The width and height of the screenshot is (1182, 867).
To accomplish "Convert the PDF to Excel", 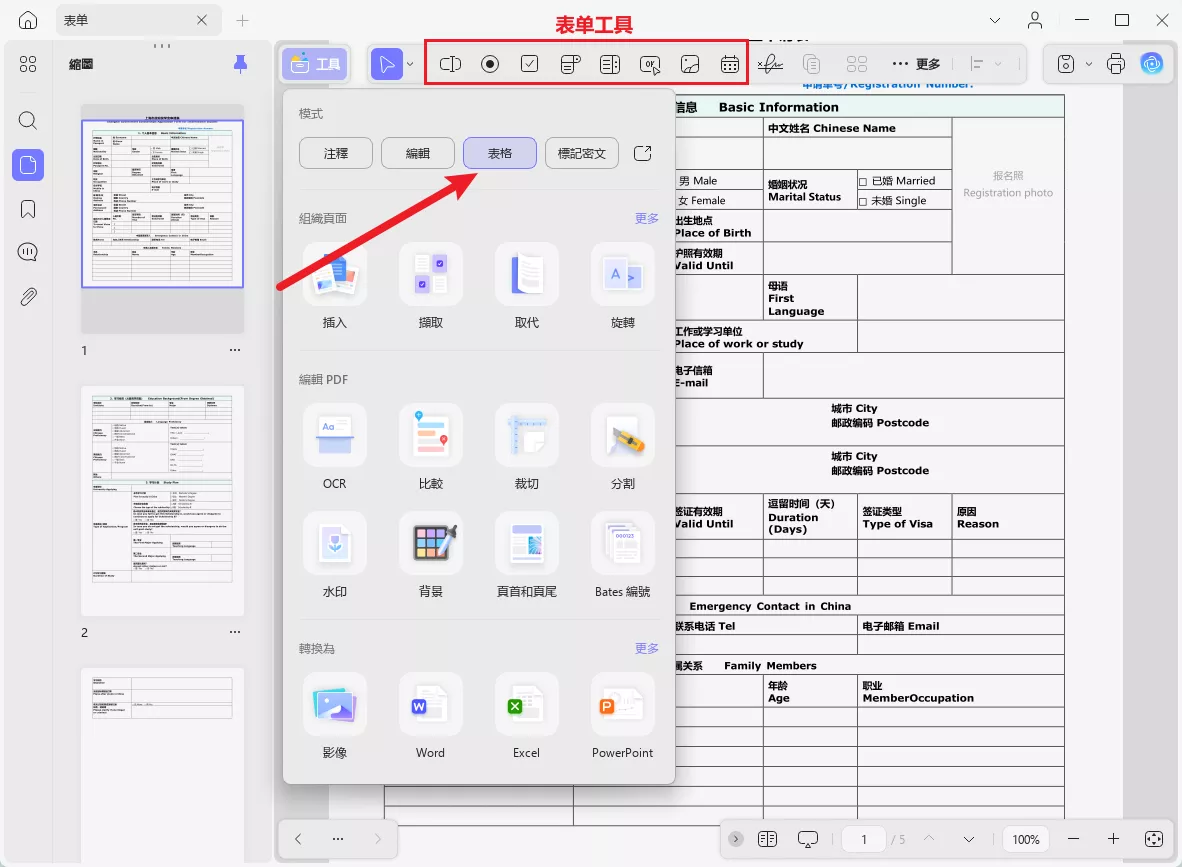I will (x=526, y=717).
